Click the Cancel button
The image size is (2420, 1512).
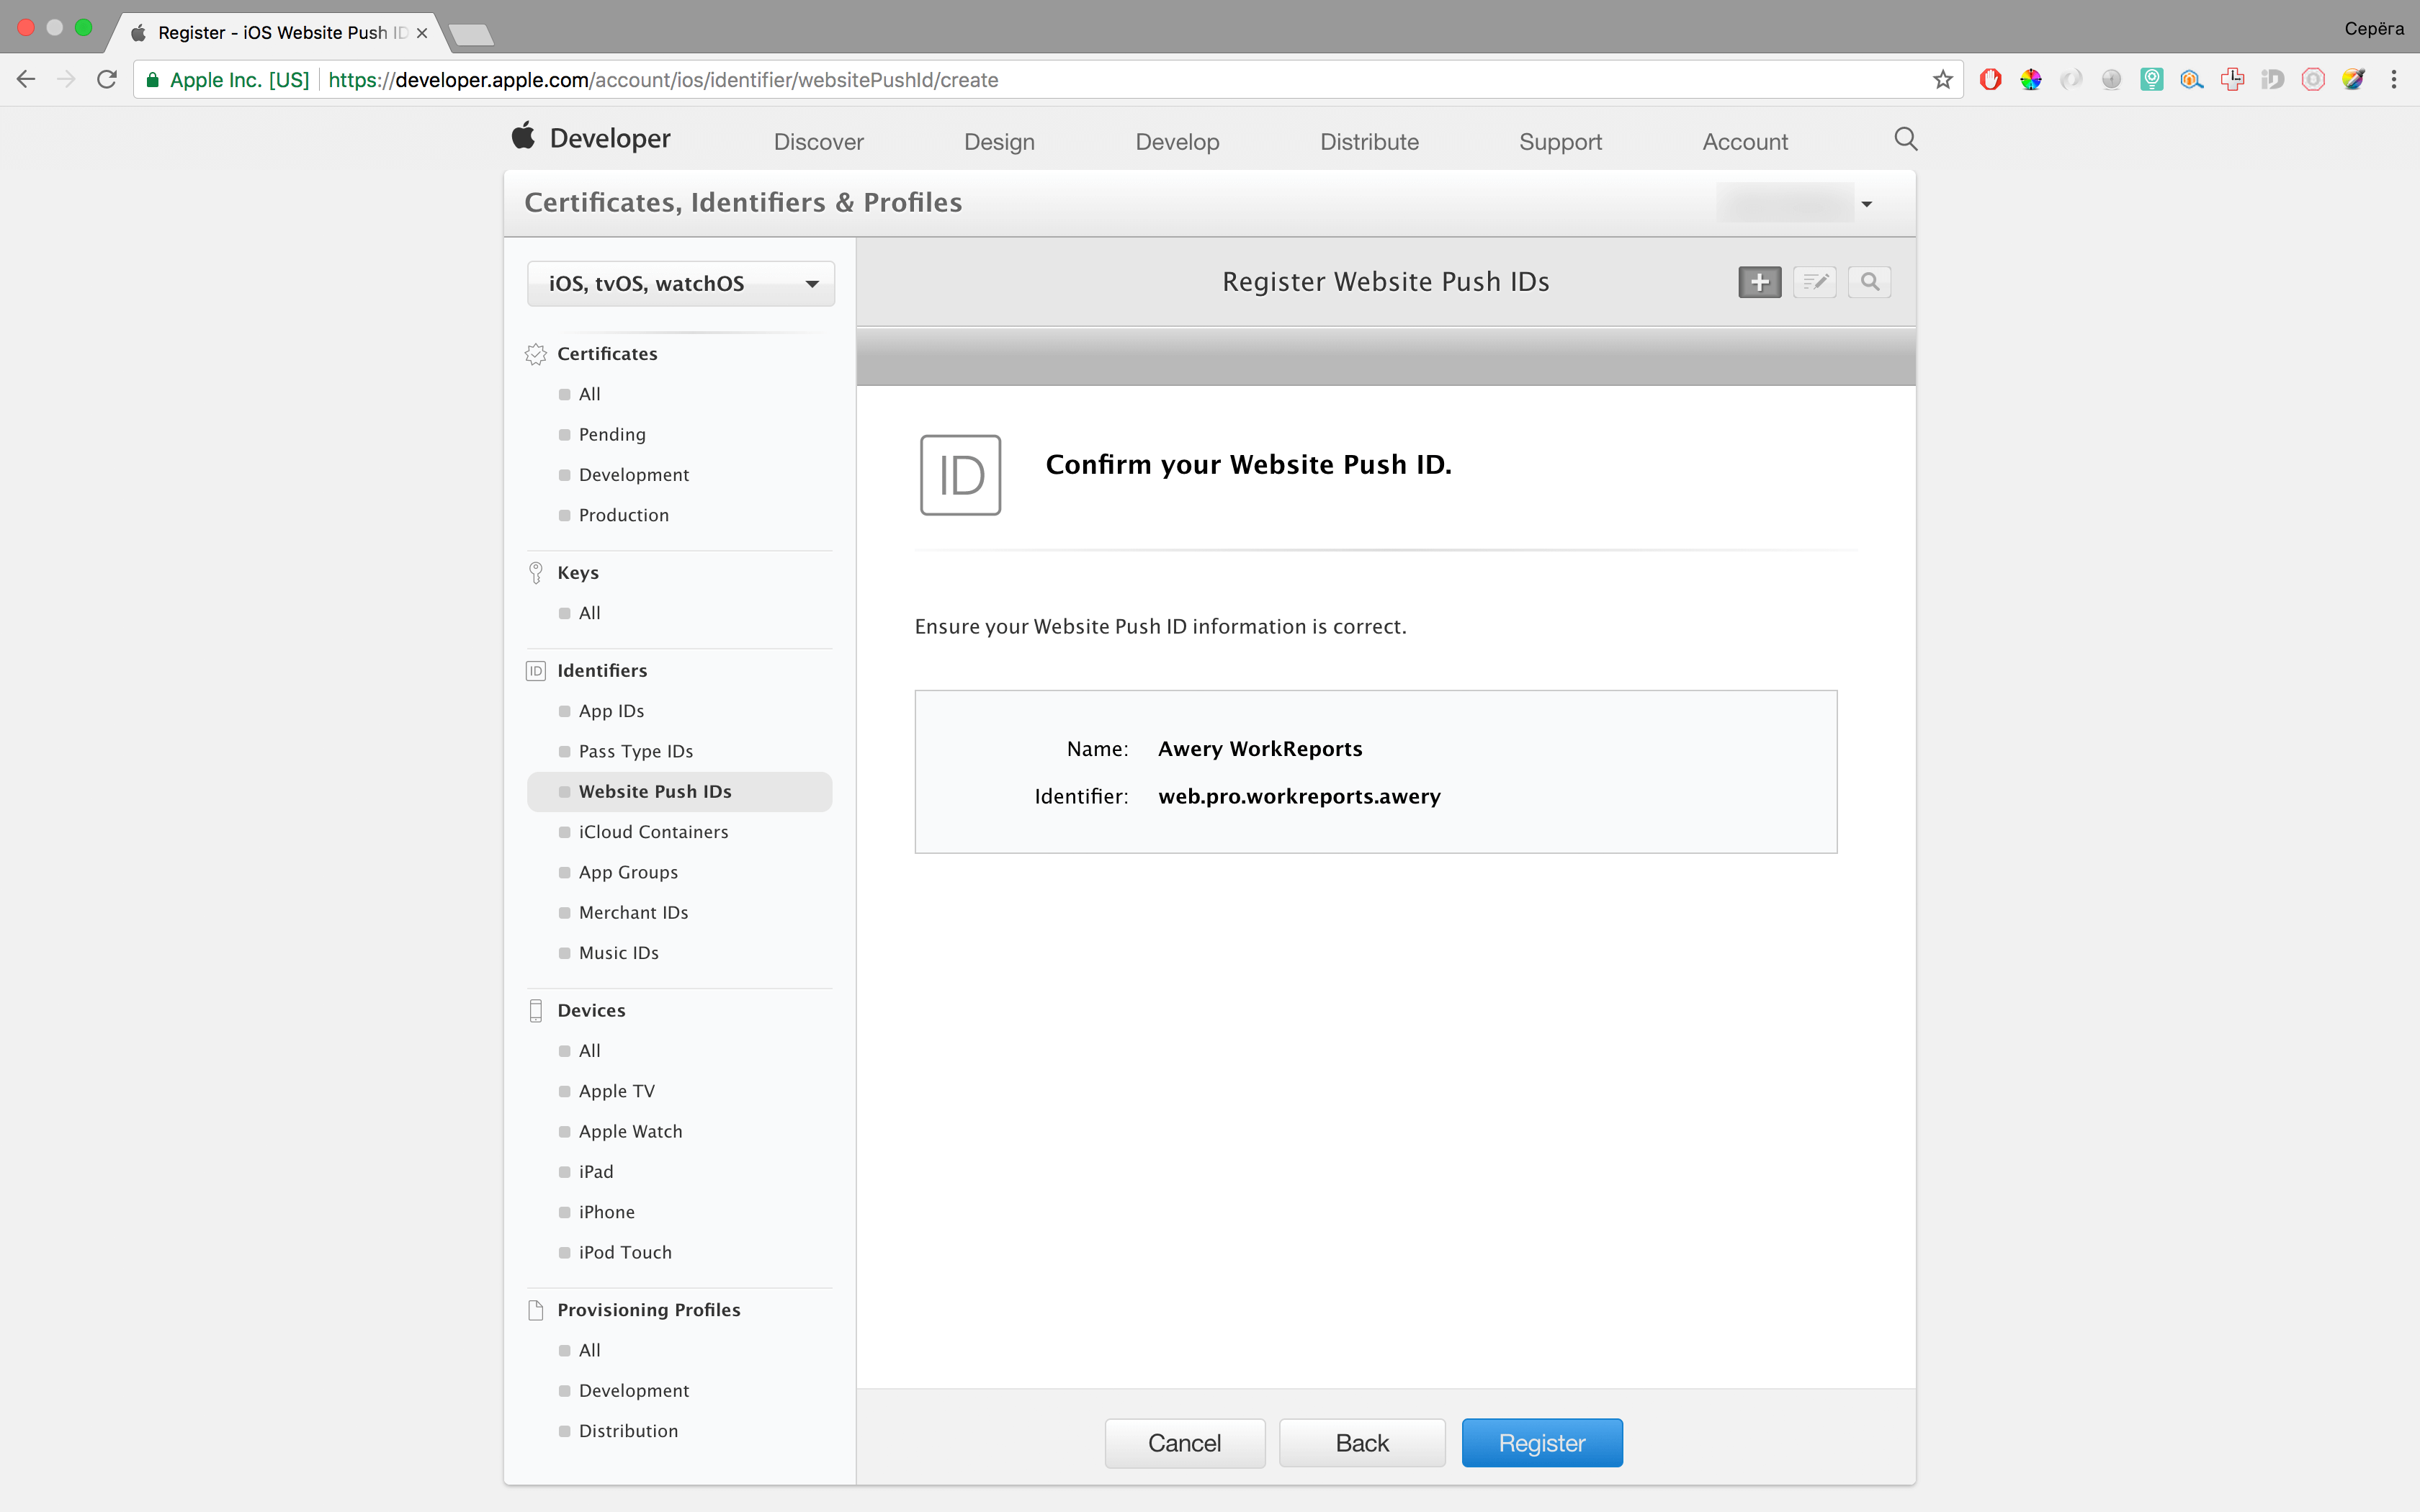(x=1184, y=1442)
